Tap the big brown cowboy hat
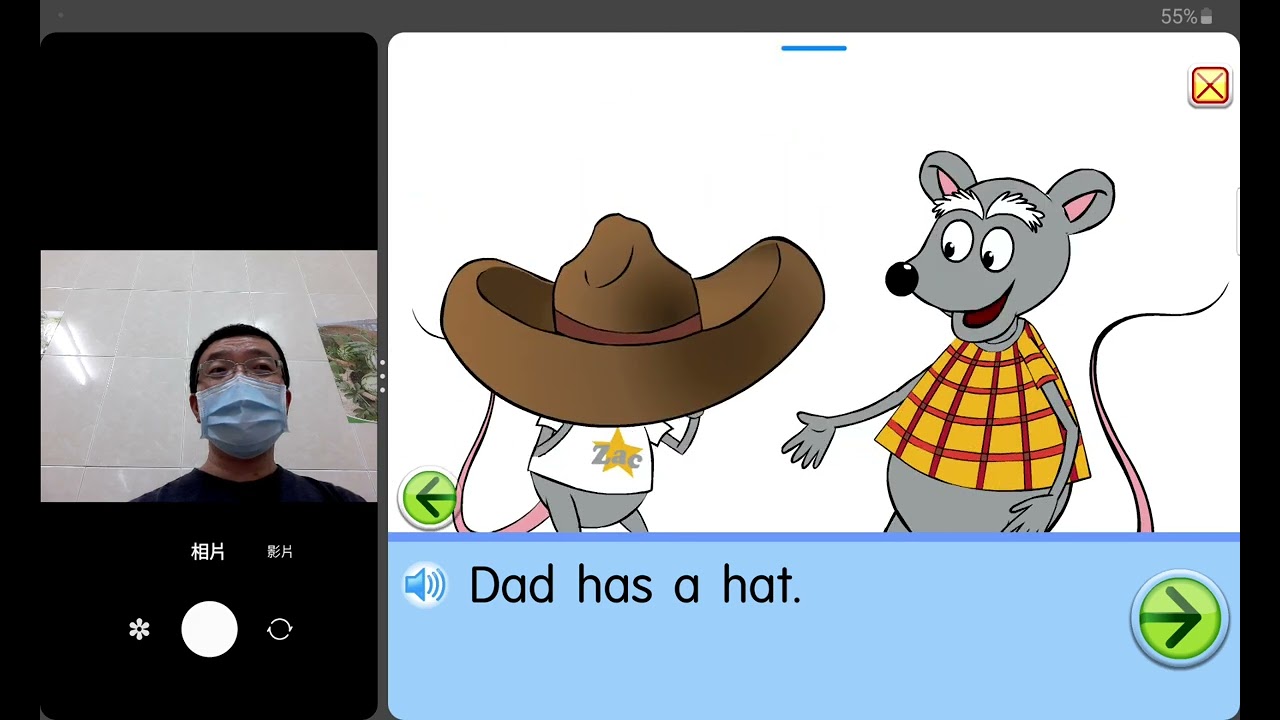Screen dimensions: 1280x720 [633, 320]
